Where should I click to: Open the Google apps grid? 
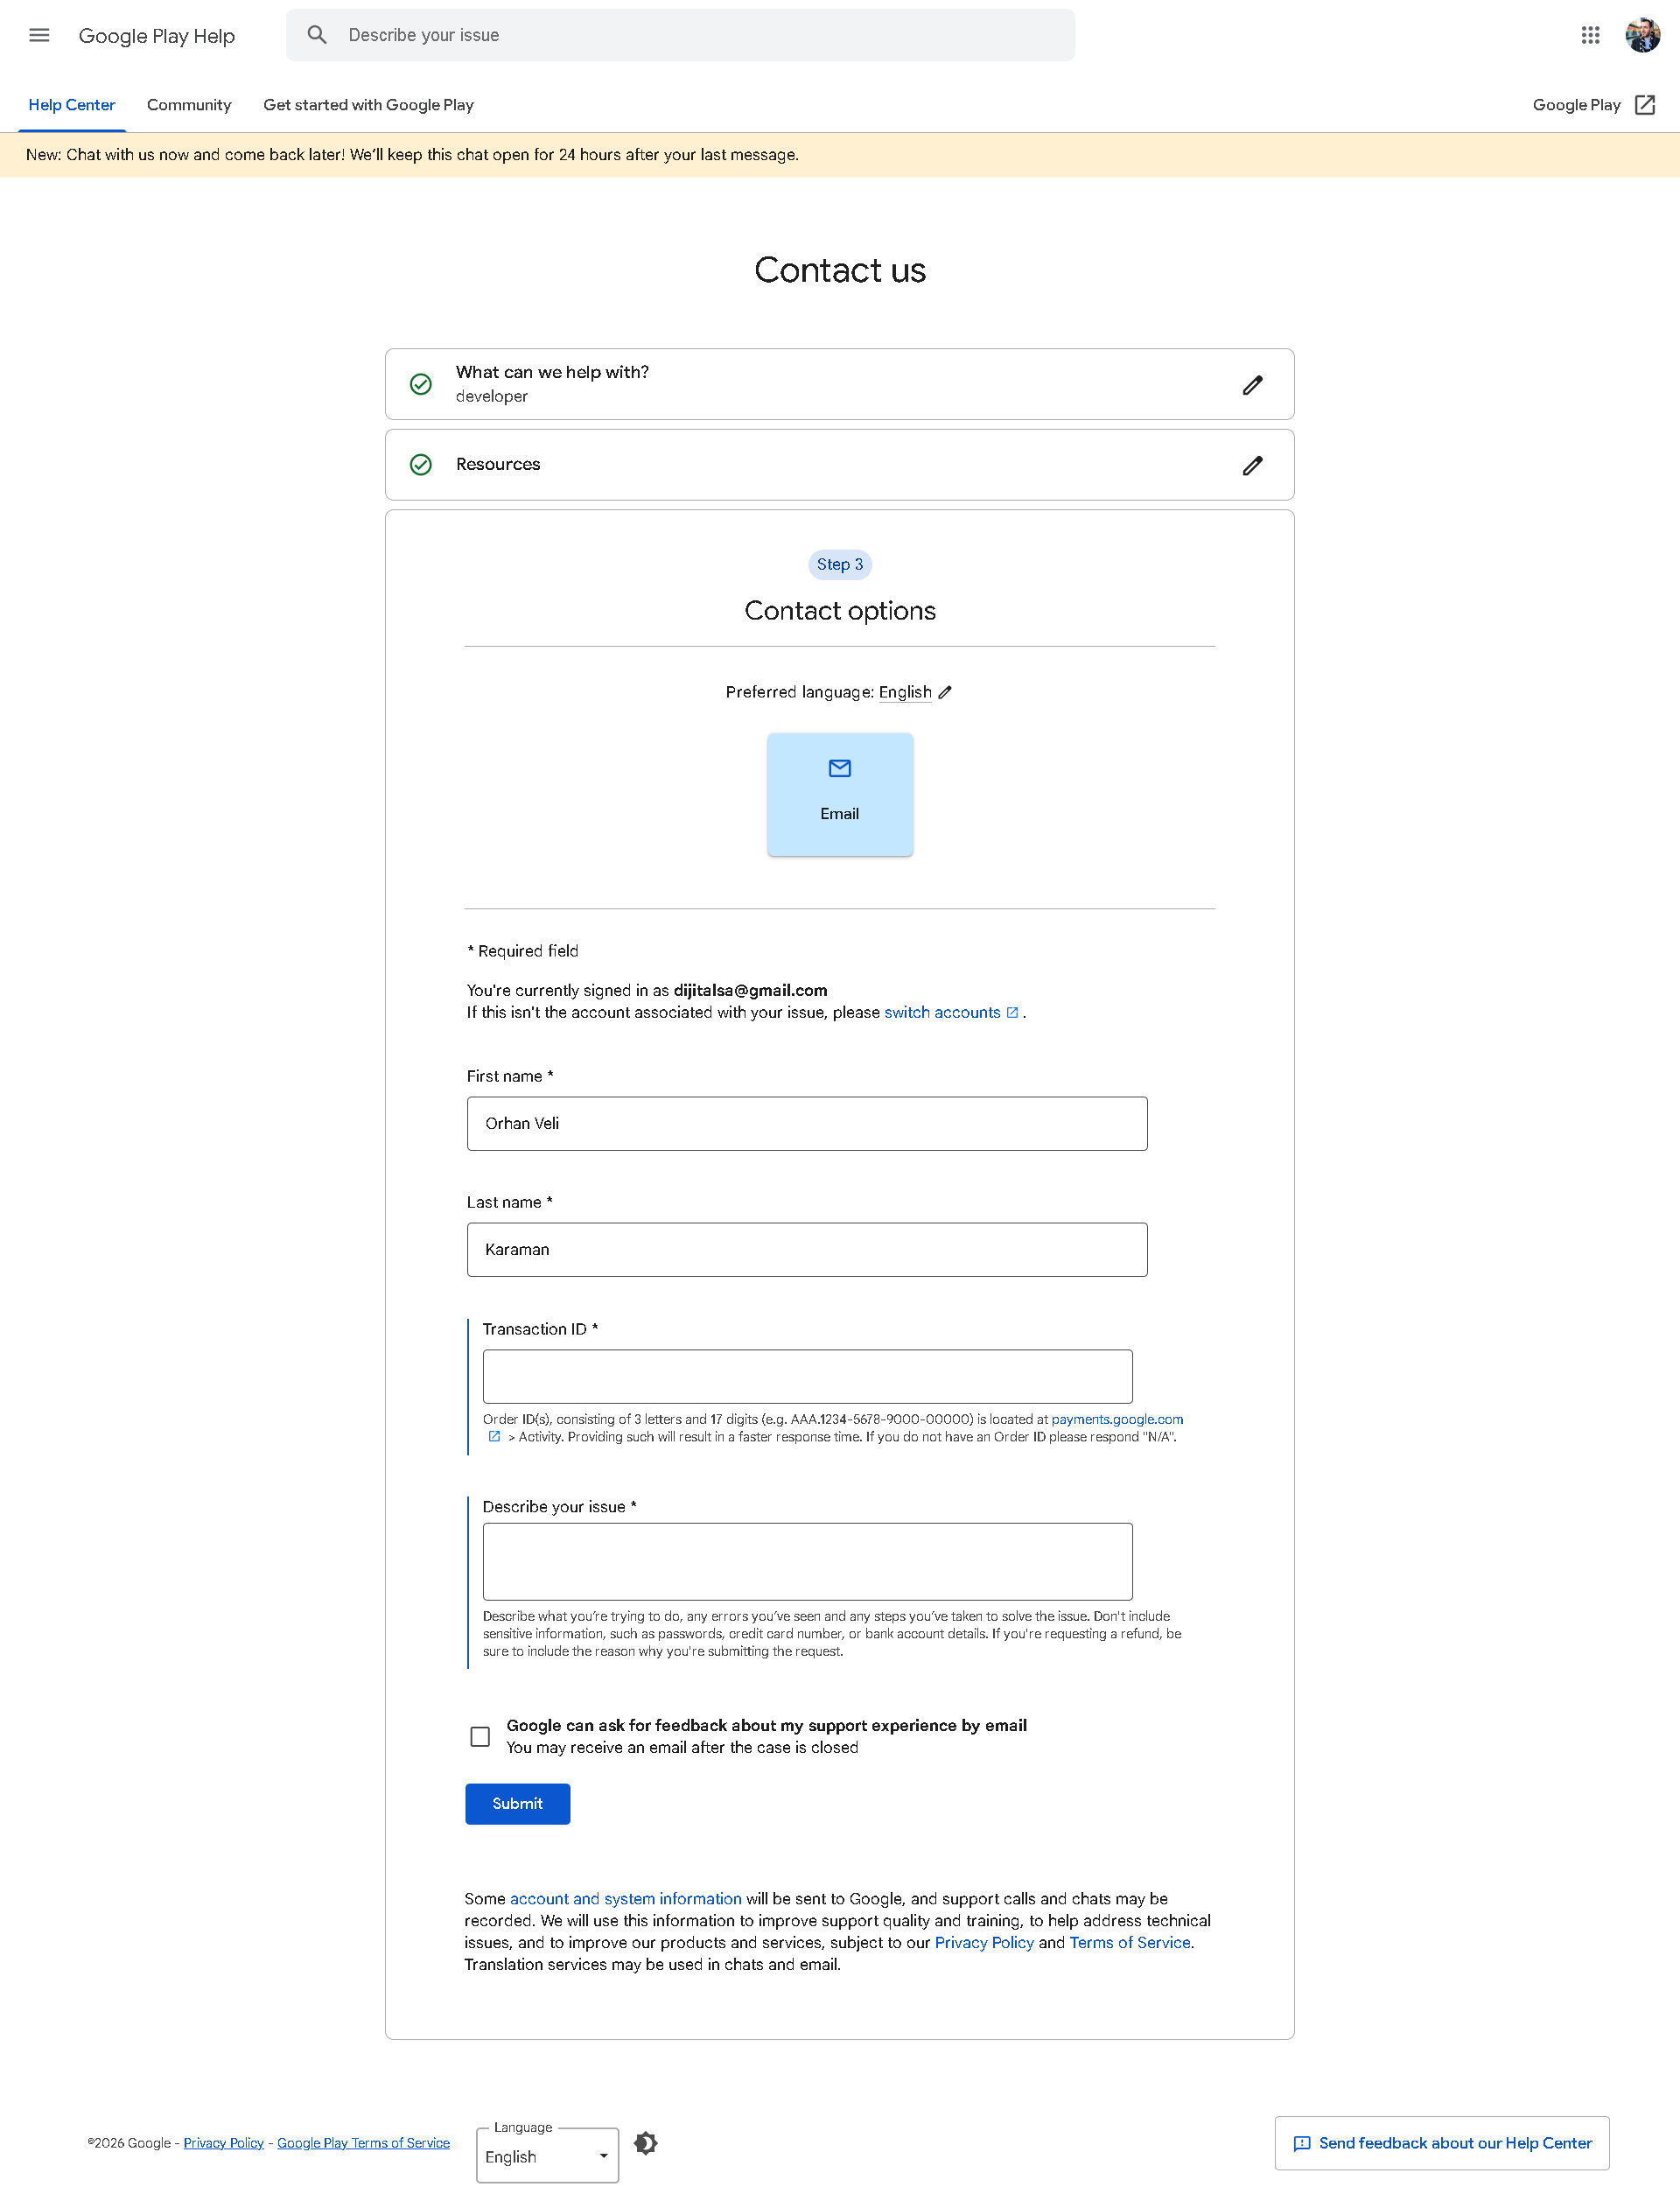[x=1590, y=36]
